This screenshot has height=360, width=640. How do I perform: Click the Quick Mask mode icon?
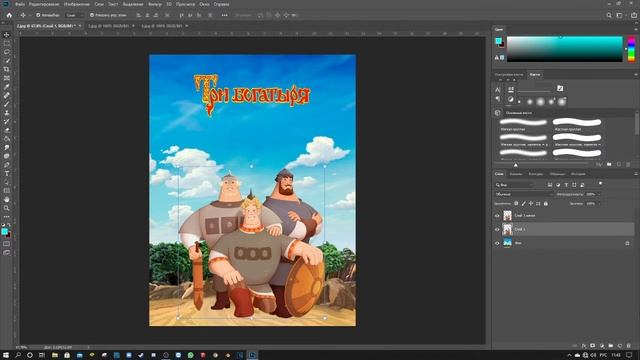tap(7, 244)
